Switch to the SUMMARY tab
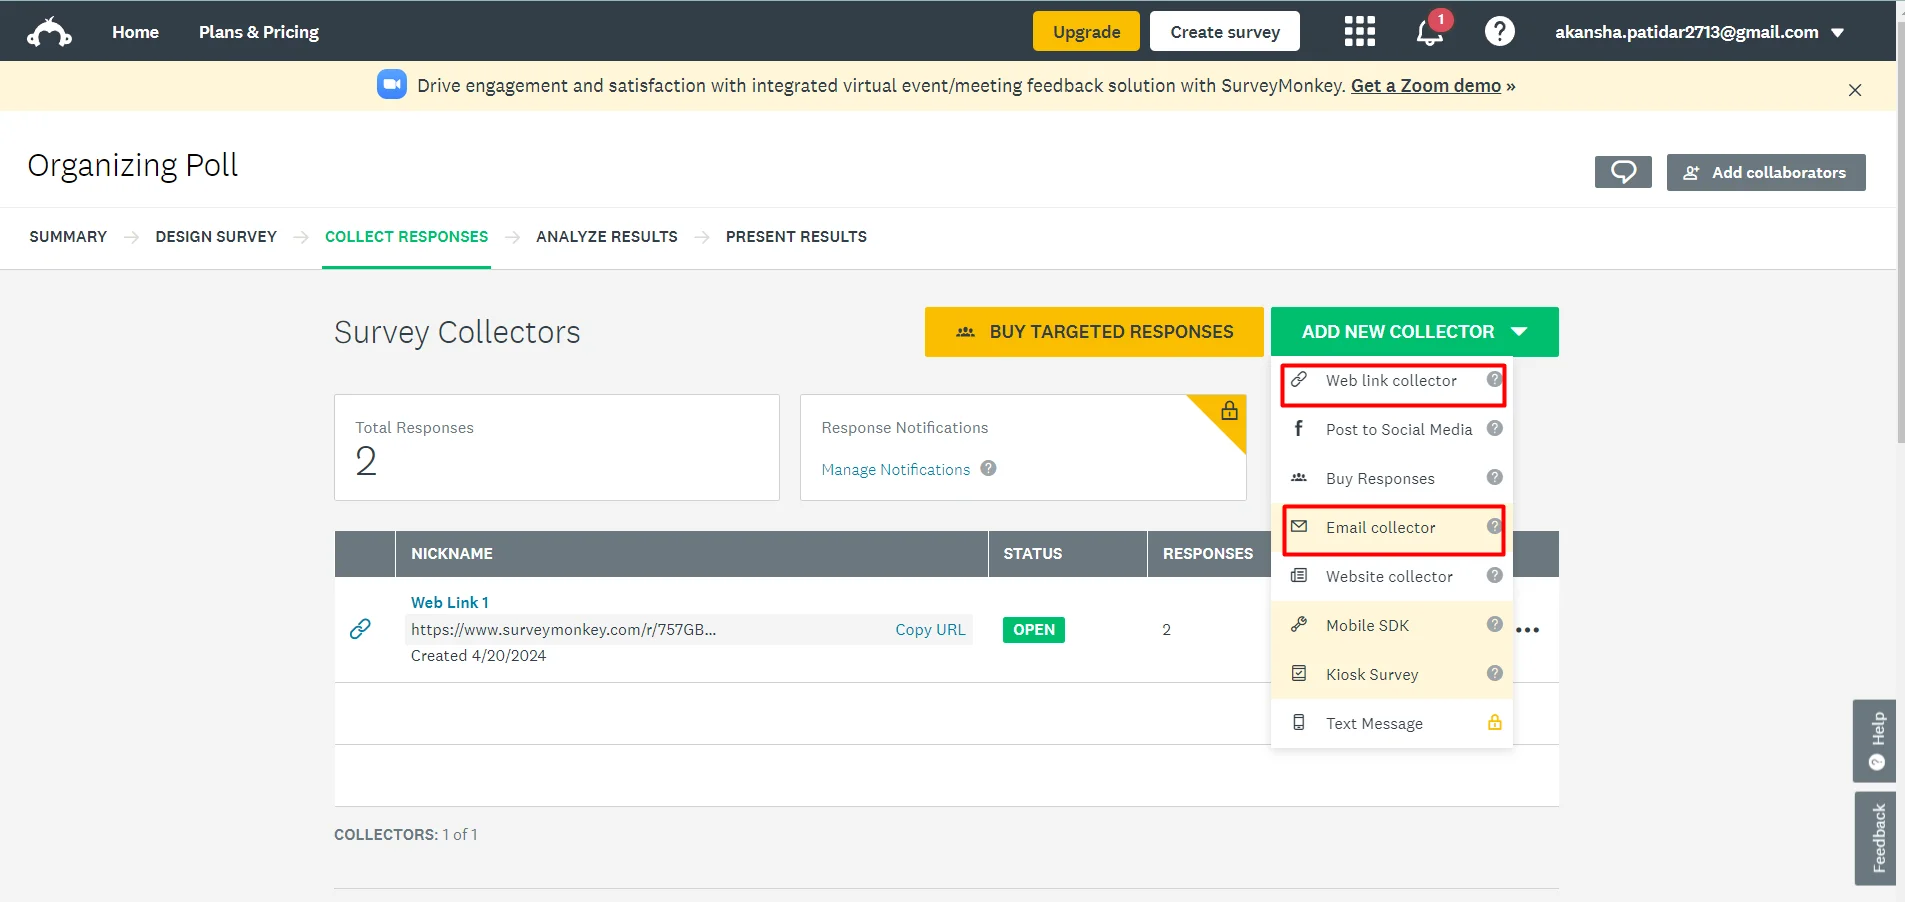Image resolution: width=1905 pixels, height=902 pixels. coord(68,237)
